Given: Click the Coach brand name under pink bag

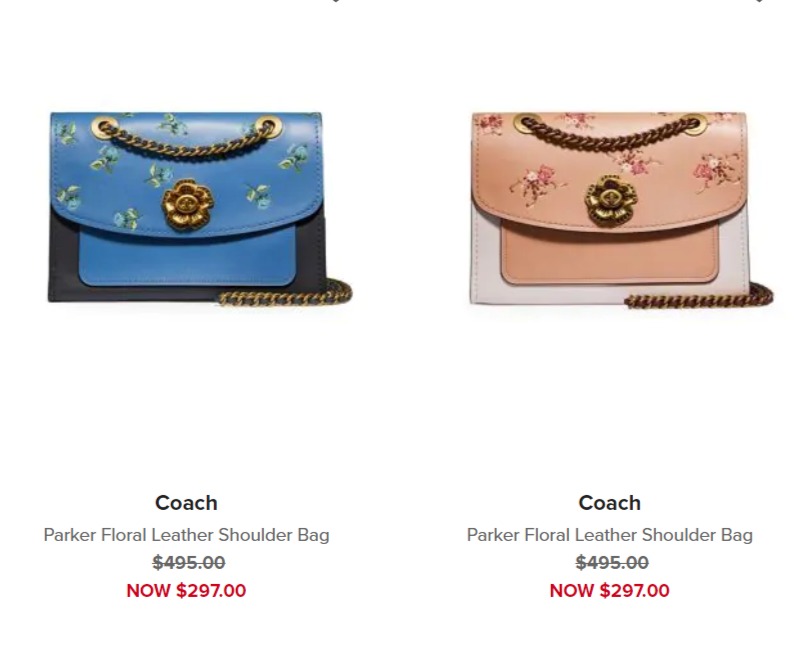Looking at the screenshot, I should click(x=609, y=503).
